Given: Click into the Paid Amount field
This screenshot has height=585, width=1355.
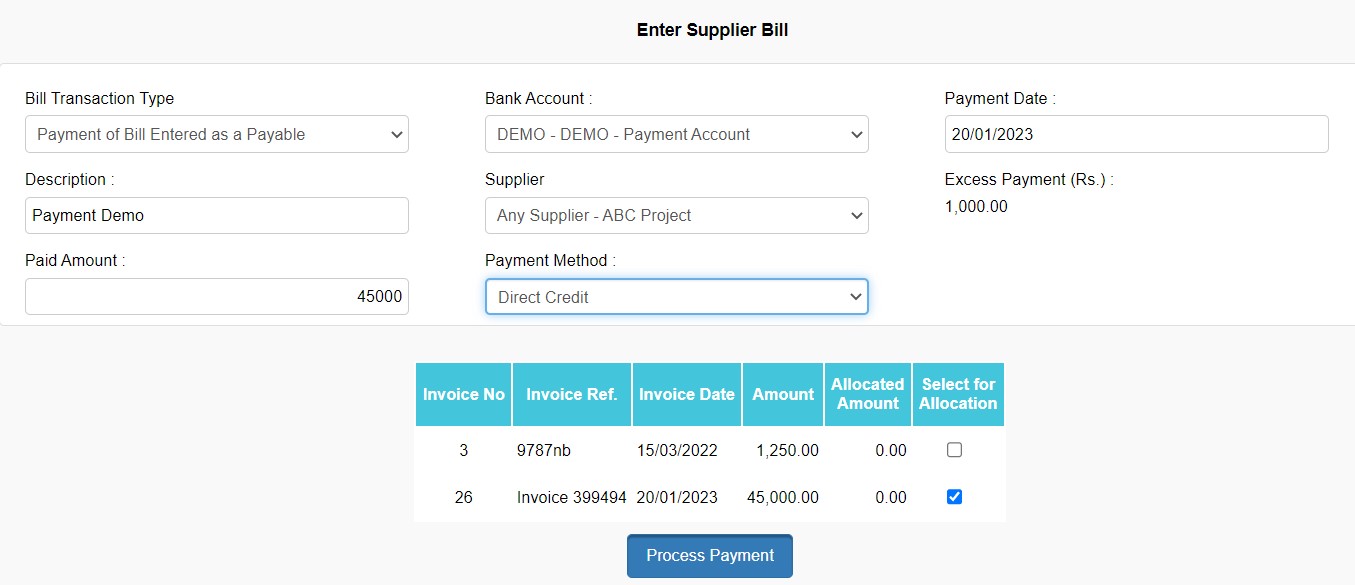Looking at the screenshot, I should pos(216,297).
